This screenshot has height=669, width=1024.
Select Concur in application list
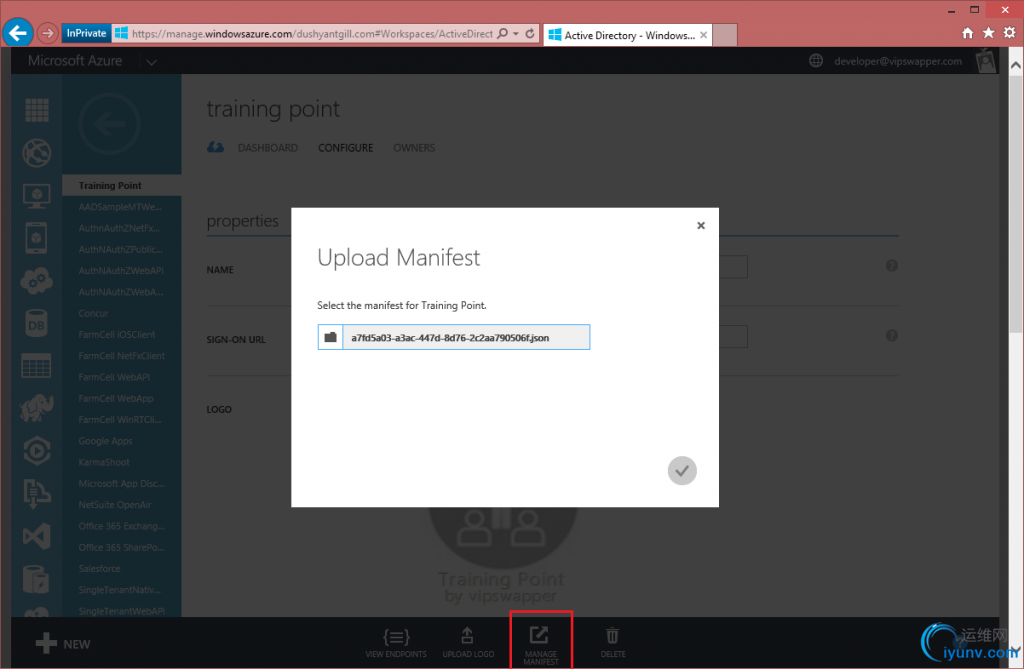[x=93, y=314]
